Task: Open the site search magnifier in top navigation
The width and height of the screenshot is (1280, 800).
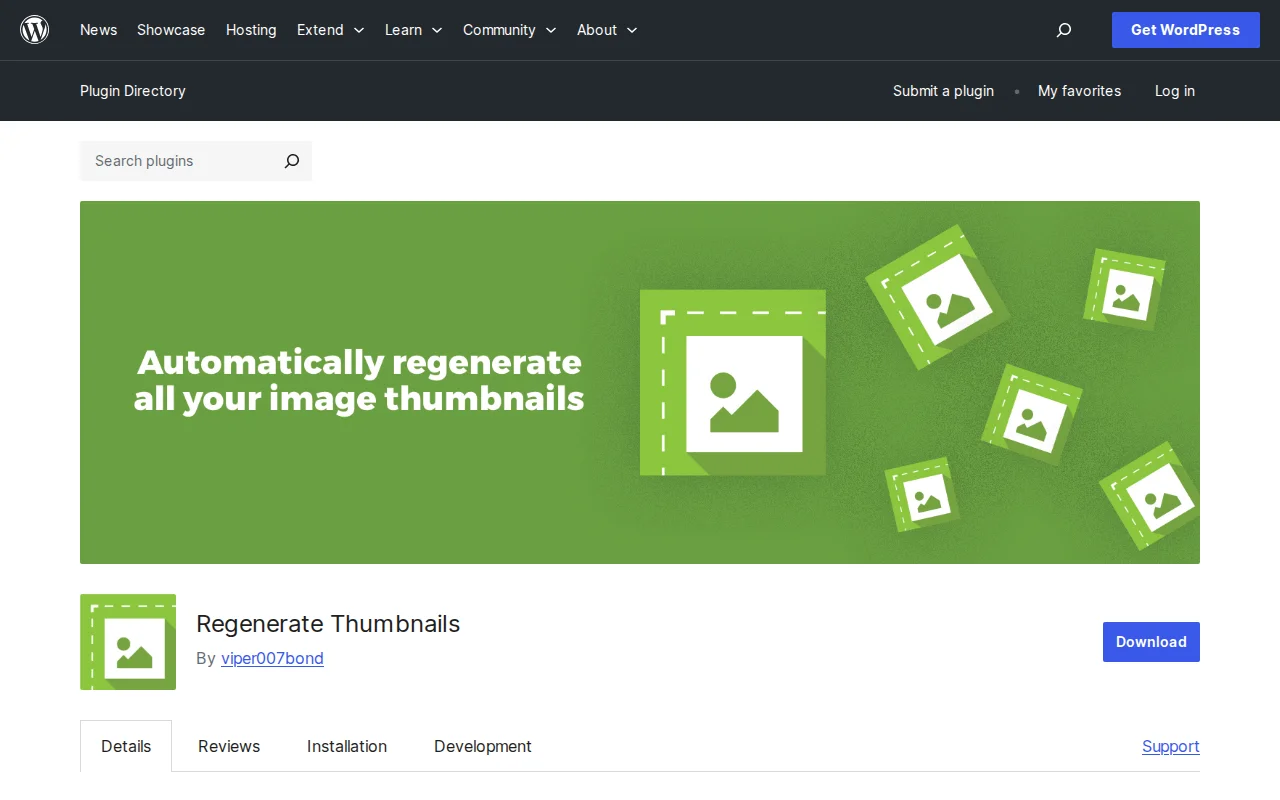Action: click(x=1063, y=30)
